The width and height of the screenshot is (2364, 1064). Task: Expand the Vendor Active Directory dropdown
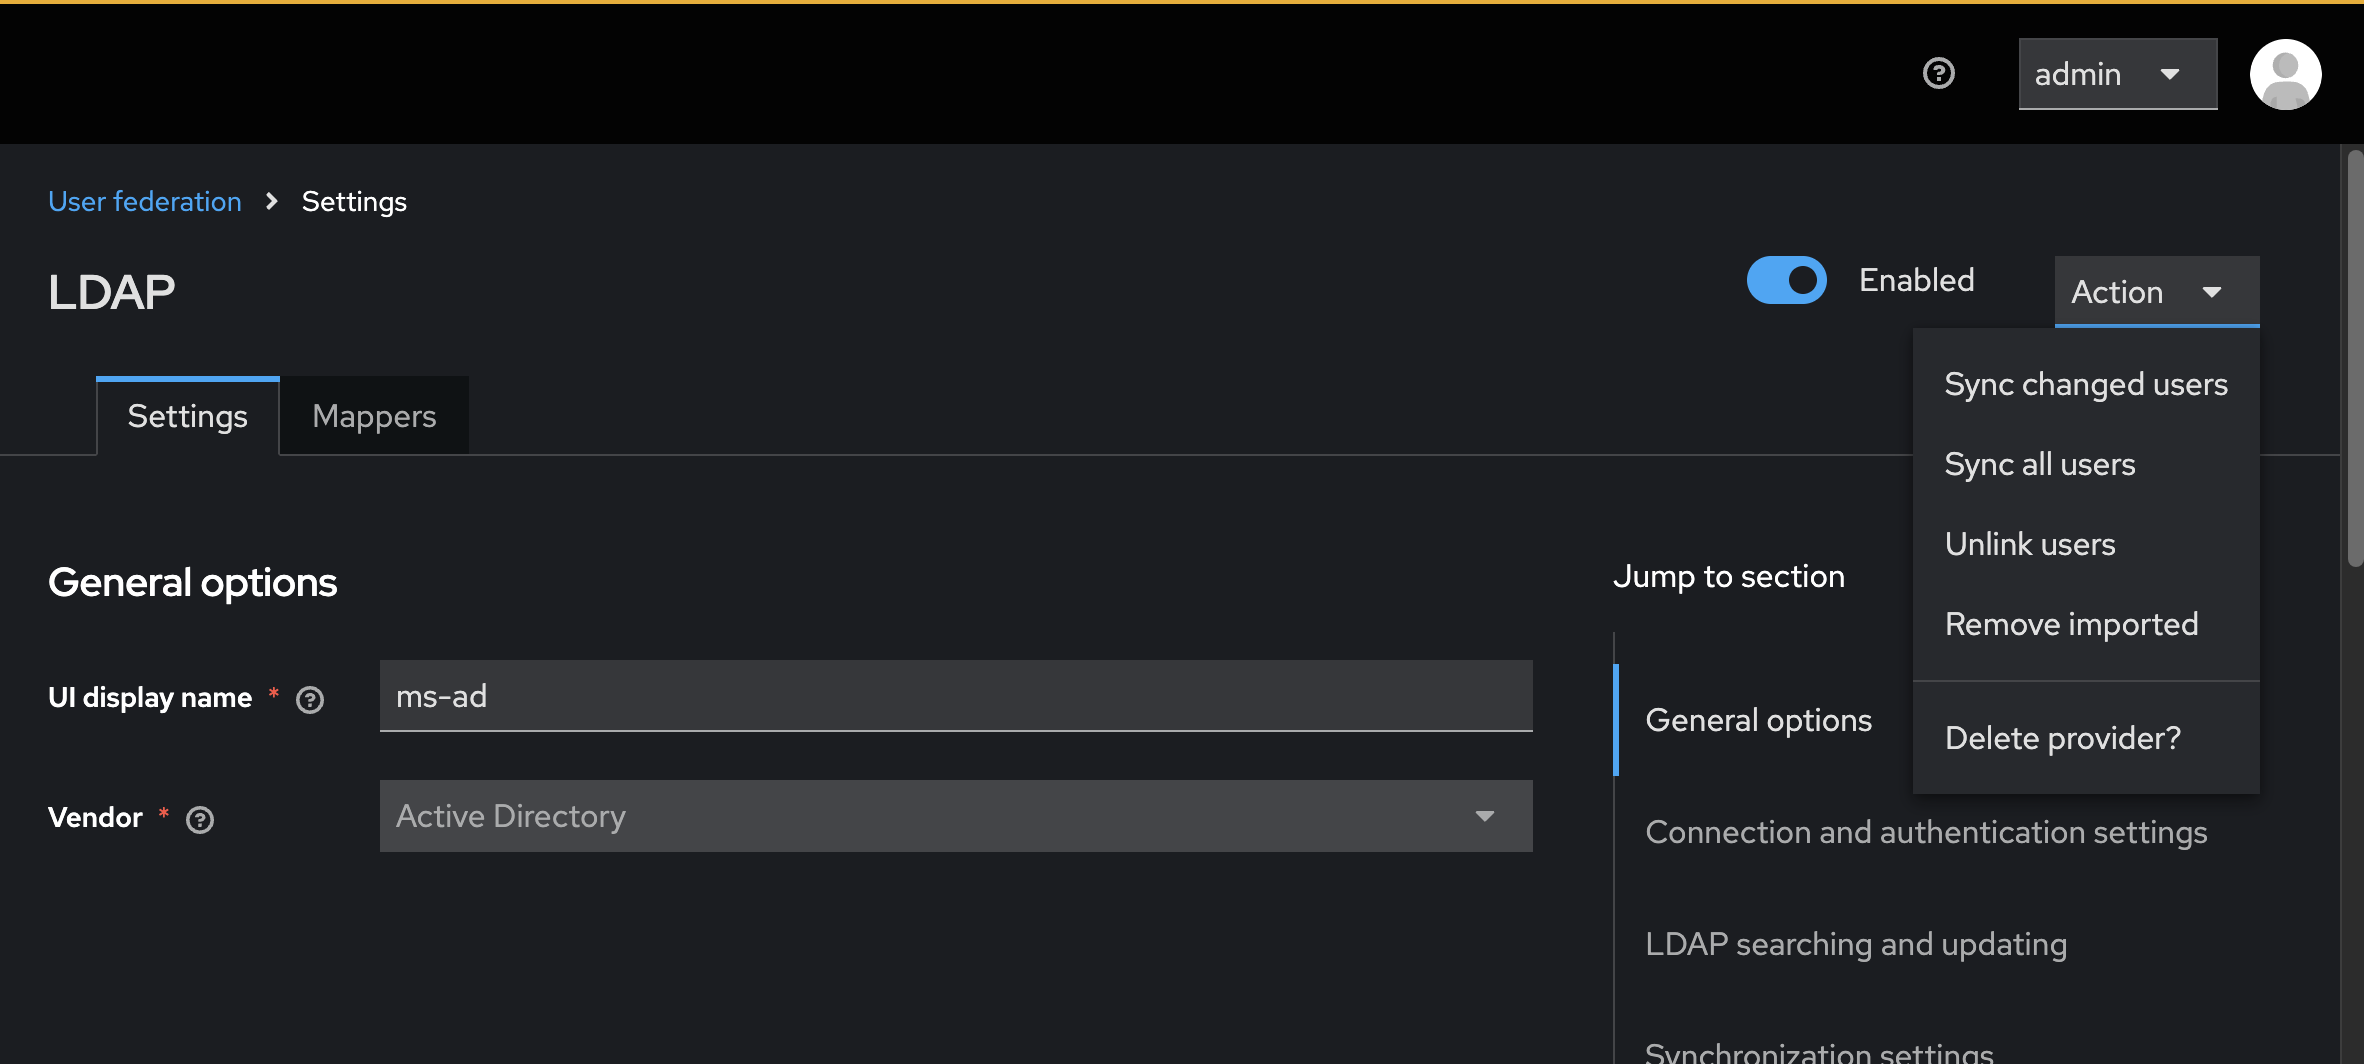click(x=955, y=816)
